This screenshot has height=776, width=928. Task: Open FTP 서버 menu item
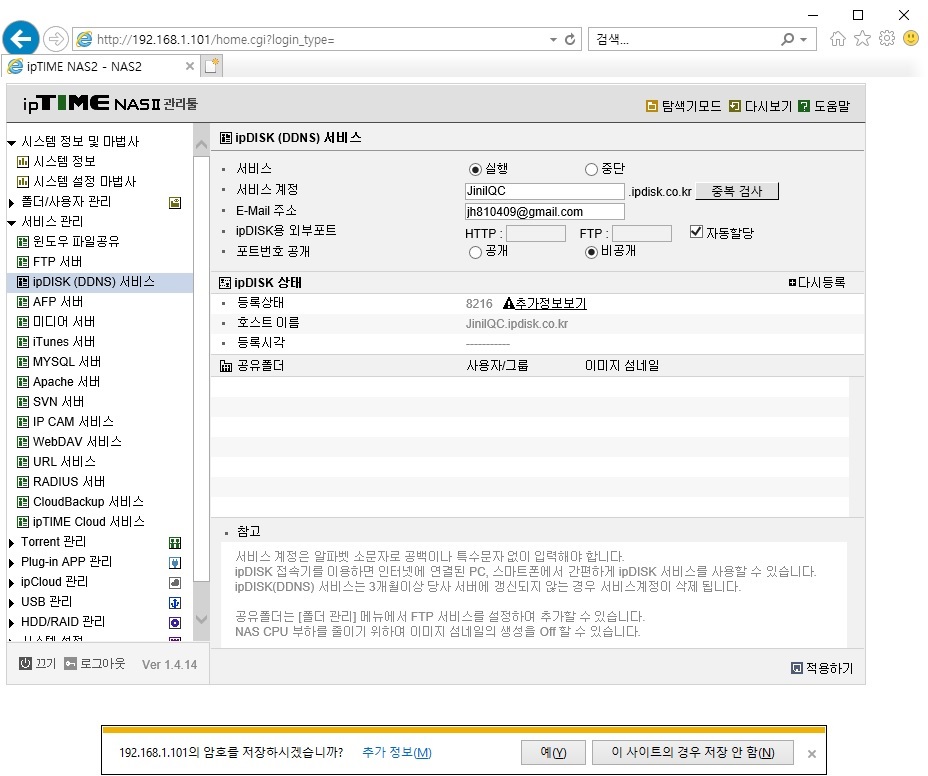click(57, 262)
